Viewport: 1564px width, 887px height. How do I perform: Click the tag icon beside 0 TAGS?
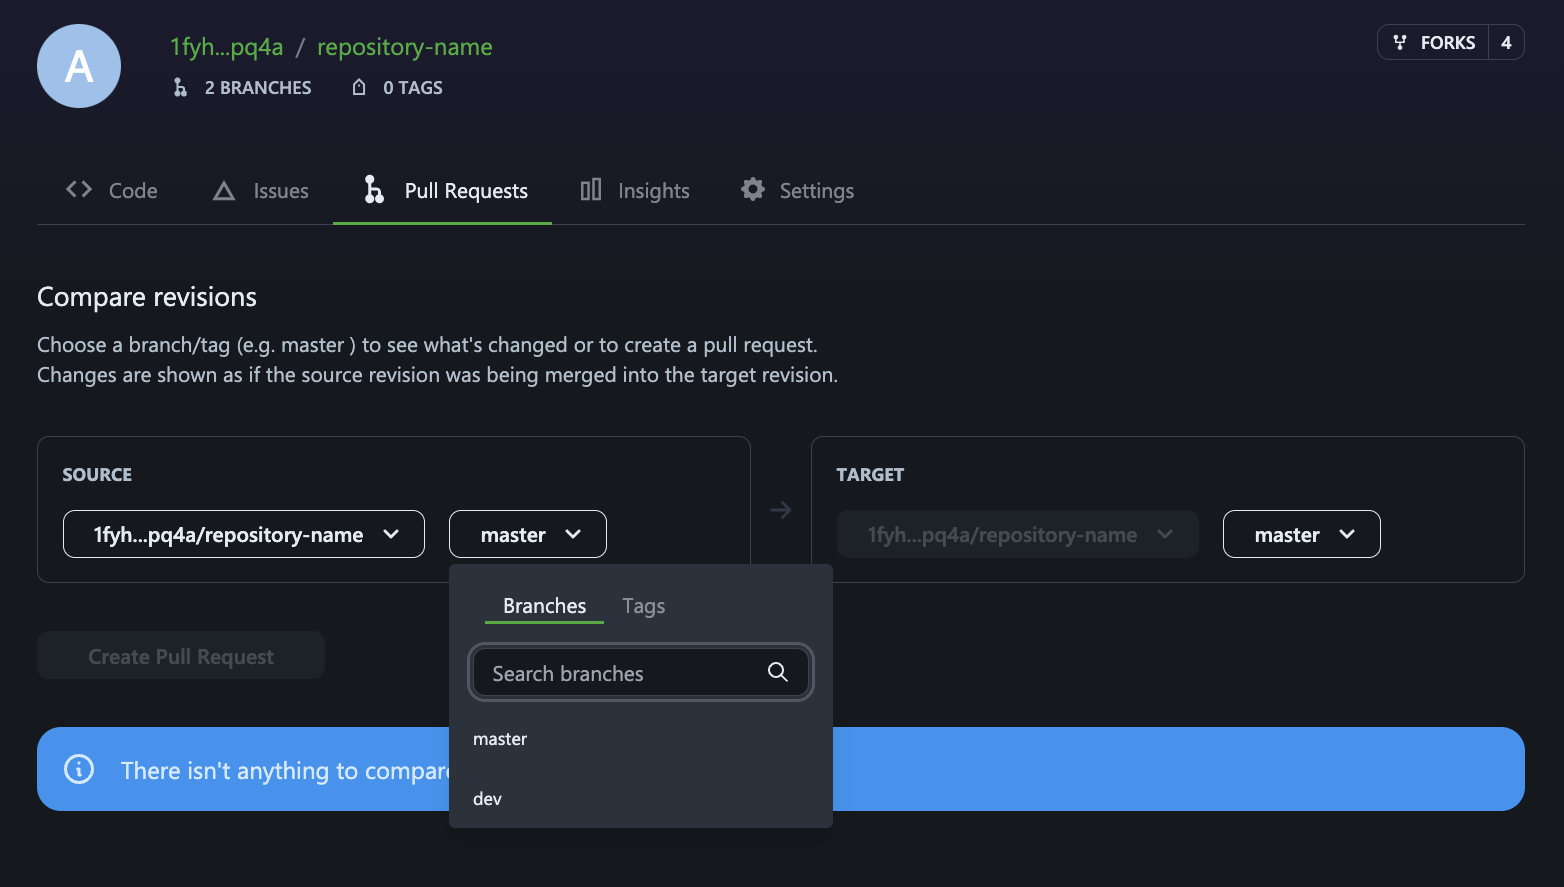click(x=359, y=88)
